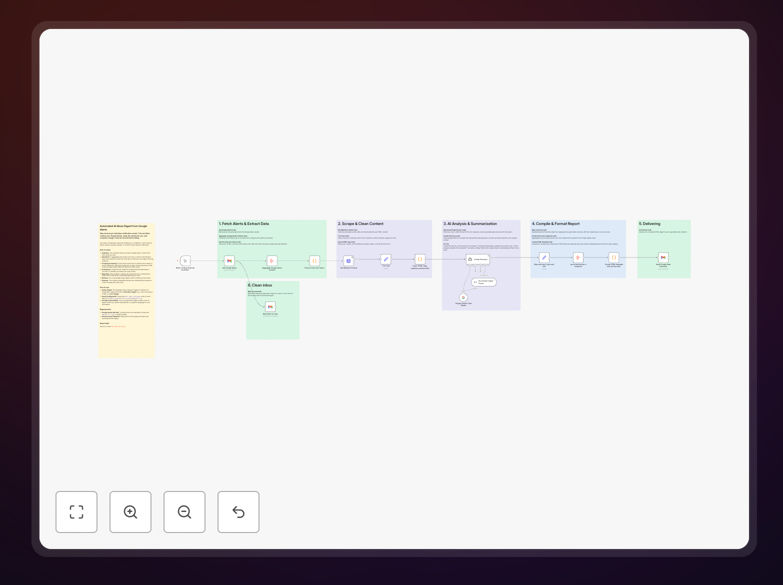Open the round Google chat model sub-node
Screen dimensions: 783x585
coord(463,297)
